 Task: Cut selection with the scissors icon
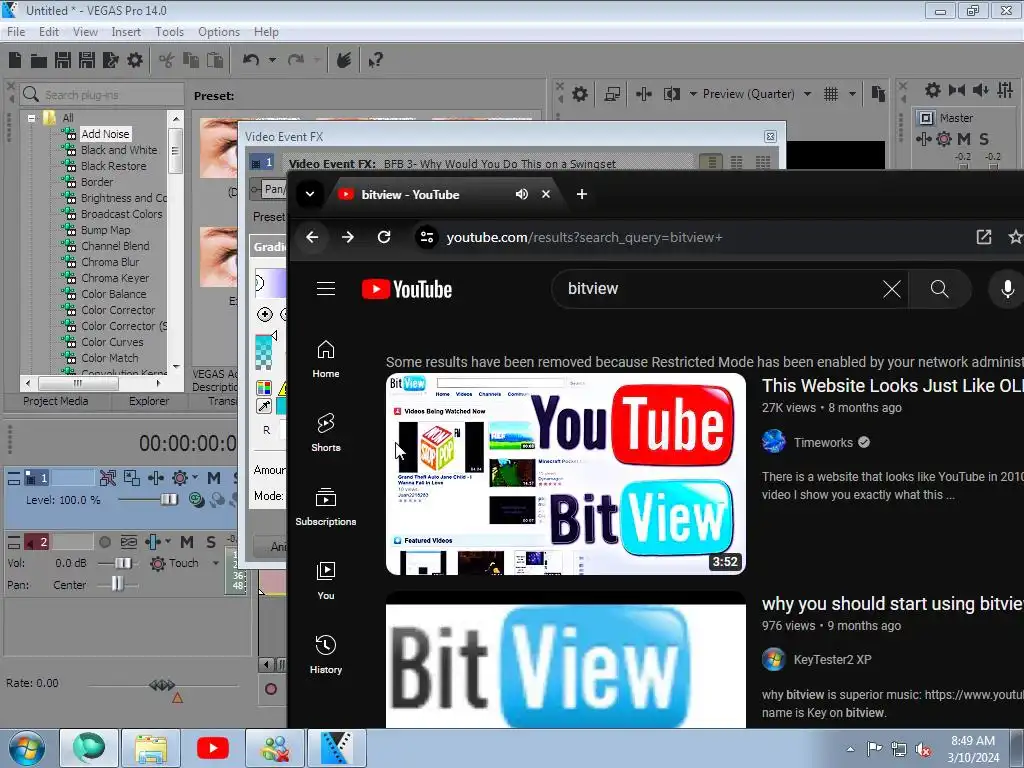[167, 61]
